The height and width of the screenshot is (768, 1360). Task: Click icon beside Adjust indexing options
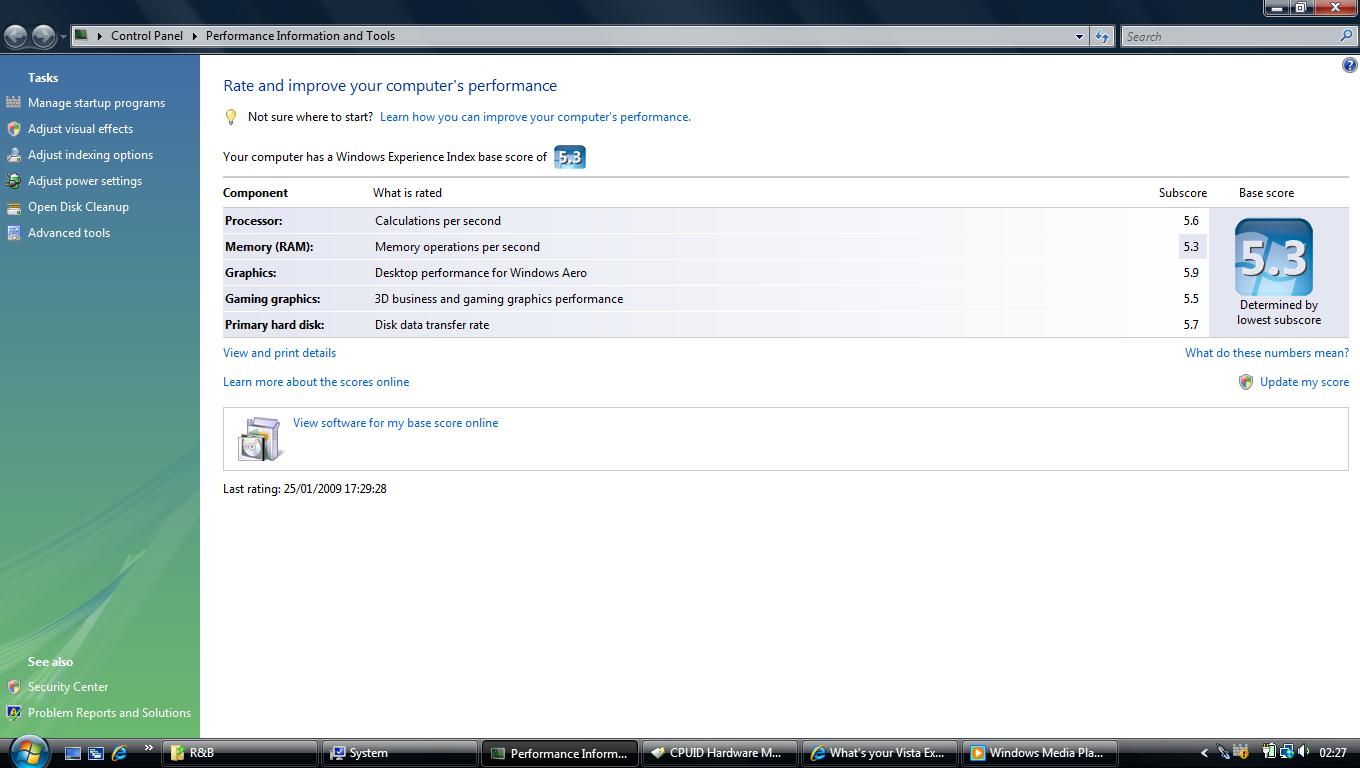point(13,155)
